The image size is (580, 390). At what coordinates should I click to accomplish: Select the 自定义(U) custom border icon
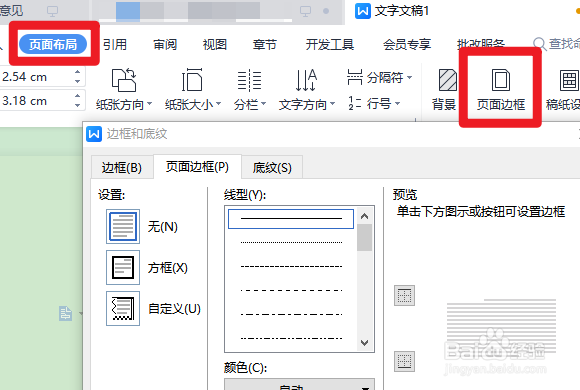[x=123, y=308]
